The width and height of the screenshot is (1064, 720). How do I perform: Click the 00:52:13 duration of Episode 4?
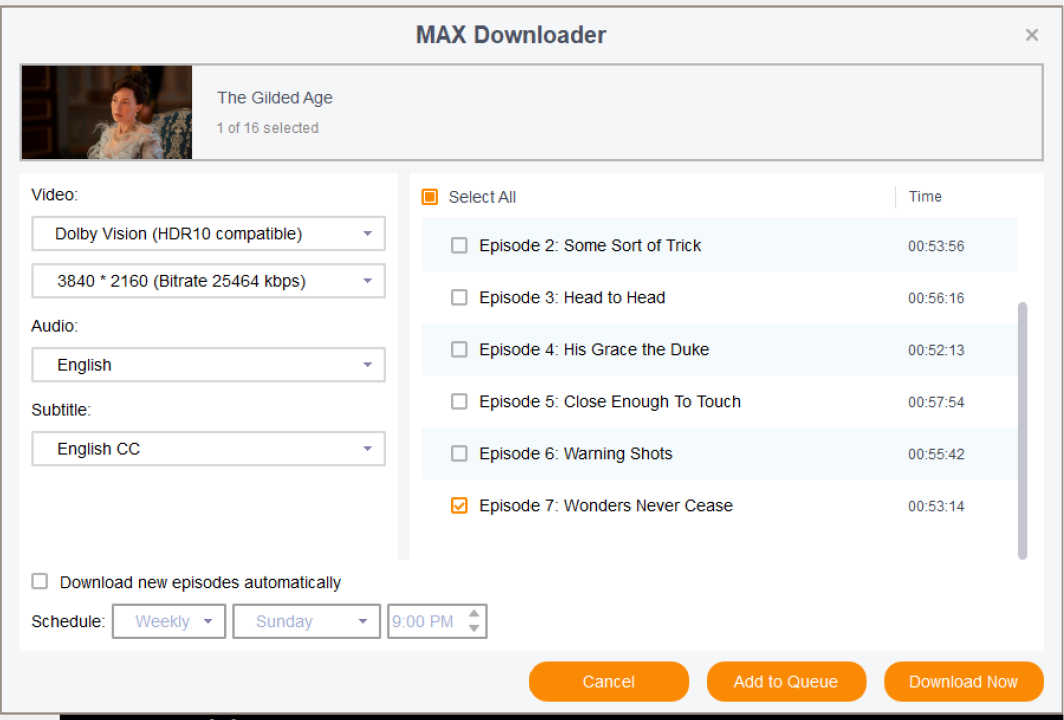(x=936, y=350)
